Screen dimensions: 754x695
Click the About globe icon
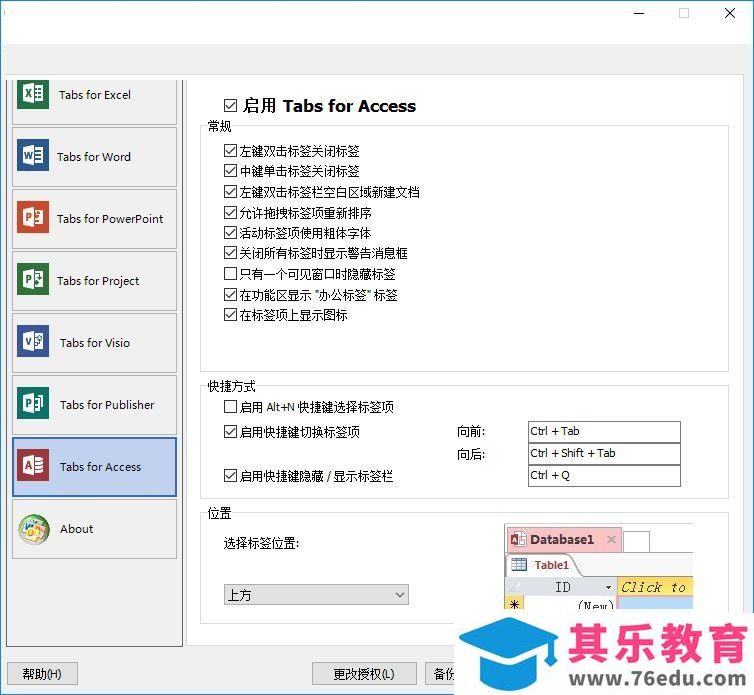click(x=34, y=529)
